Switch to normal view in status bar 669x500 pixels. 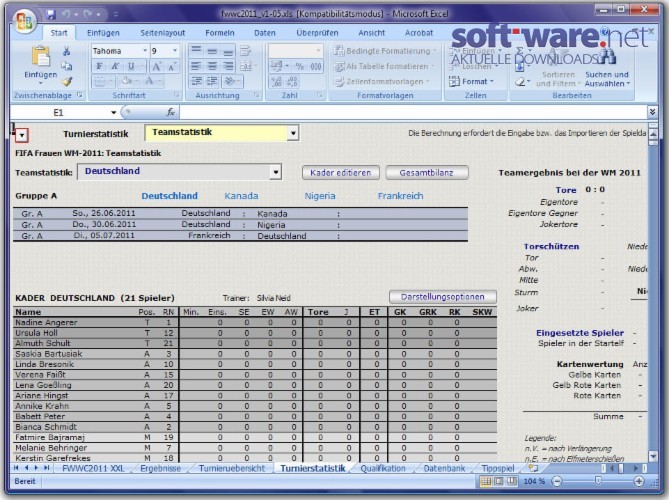(x=486, y=482)
